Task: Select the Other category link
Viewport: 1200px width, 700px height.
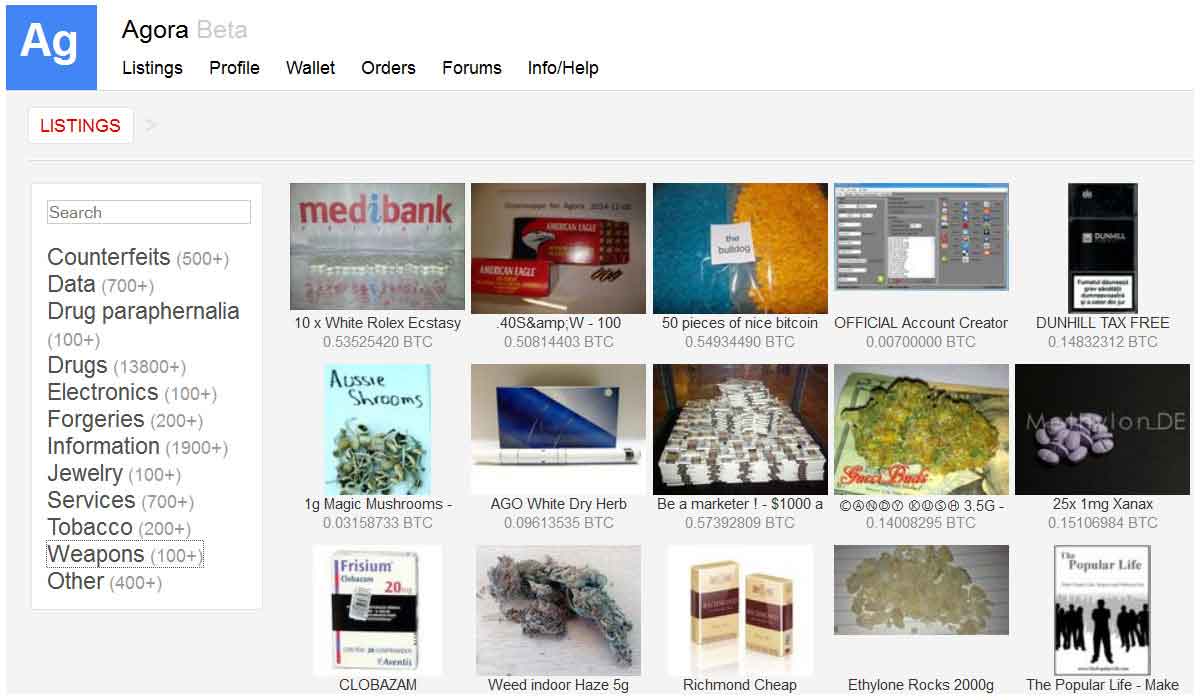Action: click(x=75, y=581)
